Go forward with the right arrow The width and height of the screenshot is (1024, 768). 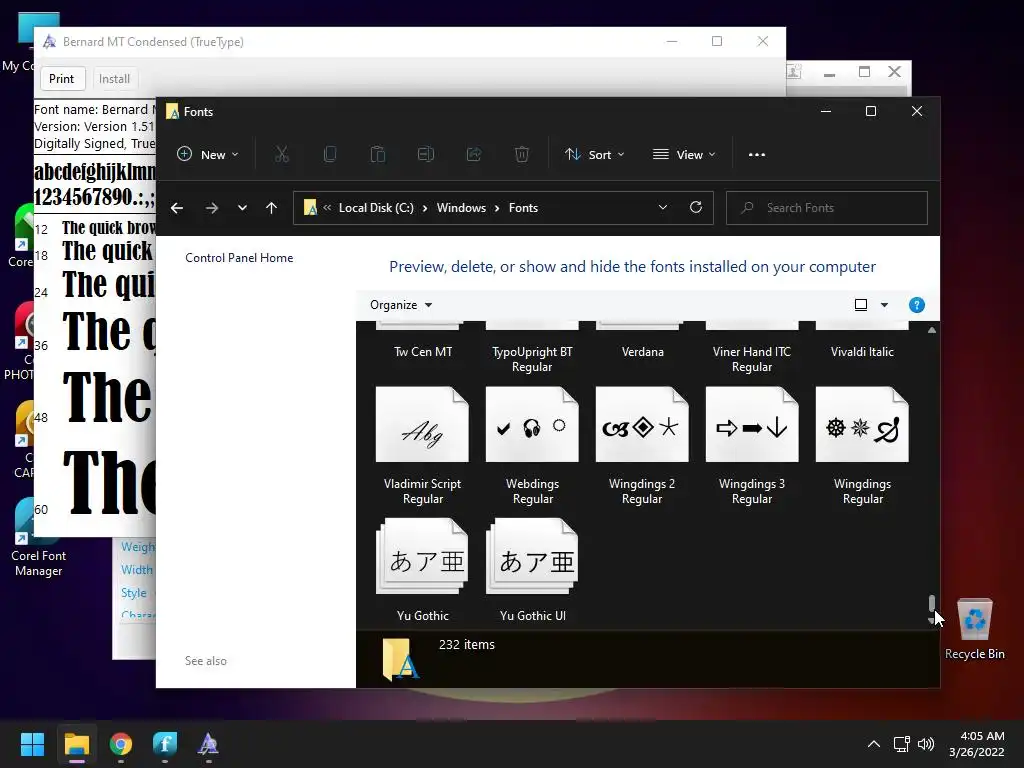point(212,208)
